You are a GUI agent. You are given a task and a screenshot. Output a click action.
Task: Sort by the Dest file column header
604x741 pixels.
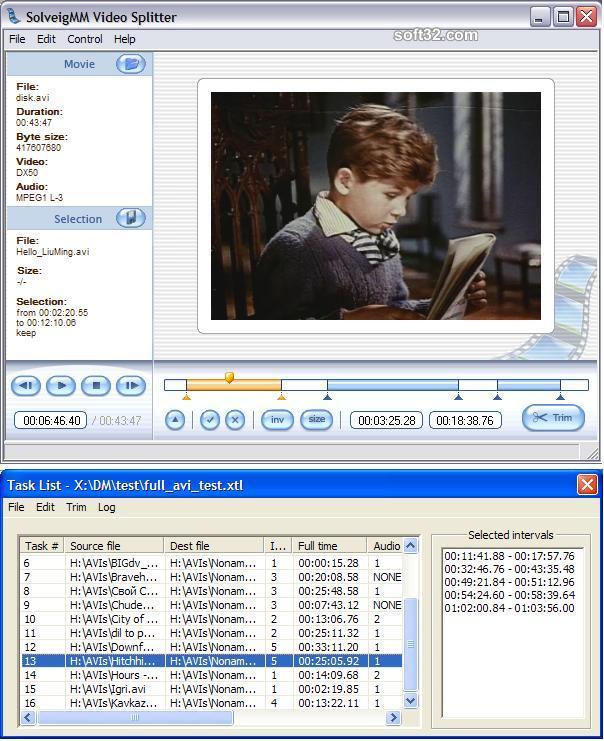coord(214,546)
